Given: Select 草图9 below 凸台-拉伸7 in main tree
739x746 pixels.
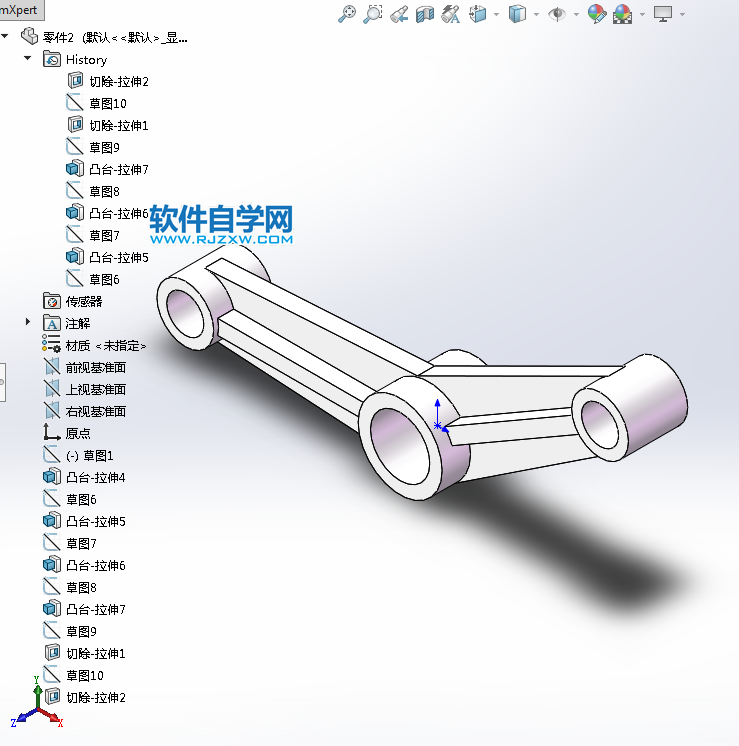Looking at the screenshot, I should coord(70,631).
